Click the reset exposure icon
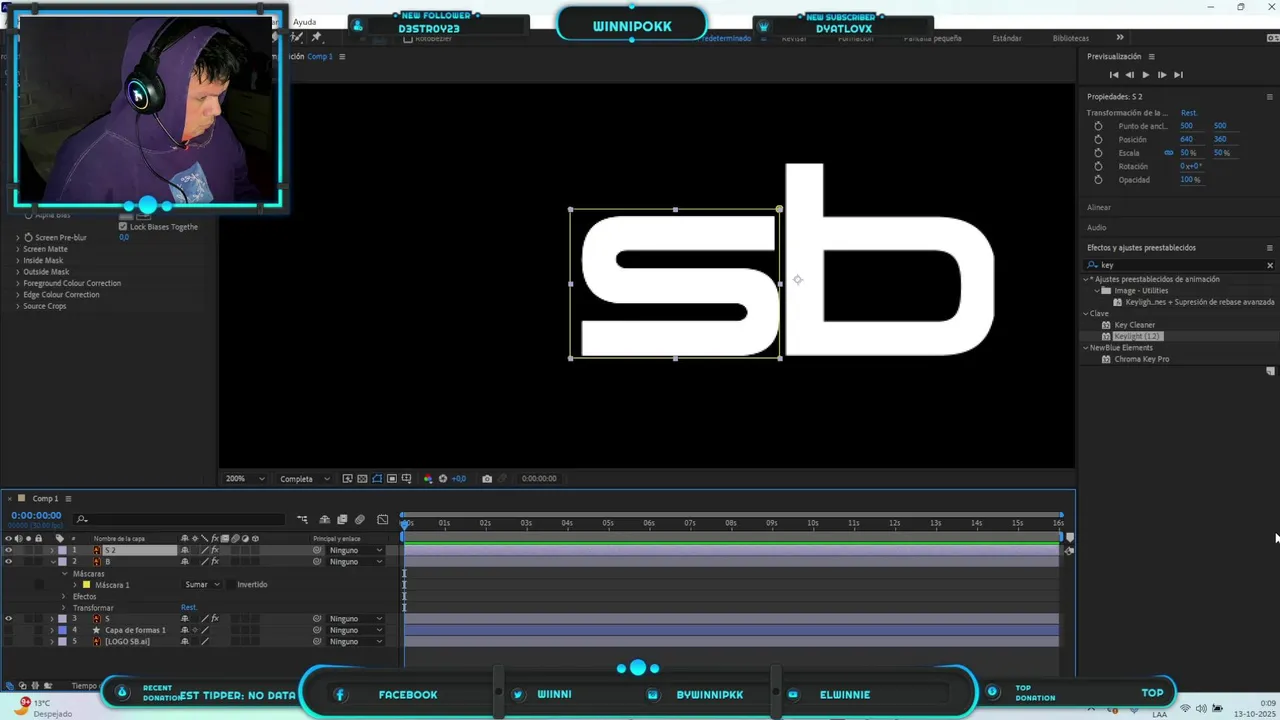Viewport: 1280px width, 720px height. (x=443, y=479)
